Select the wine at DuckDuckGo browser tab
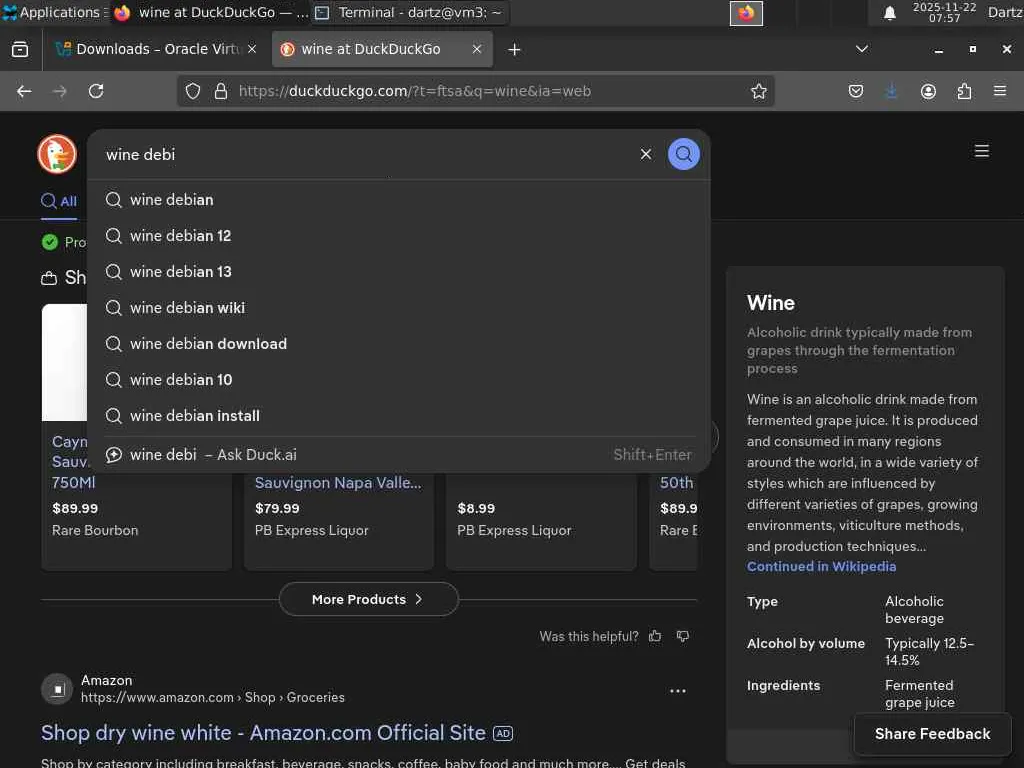1024x768 pixels. tap(382, 49)
